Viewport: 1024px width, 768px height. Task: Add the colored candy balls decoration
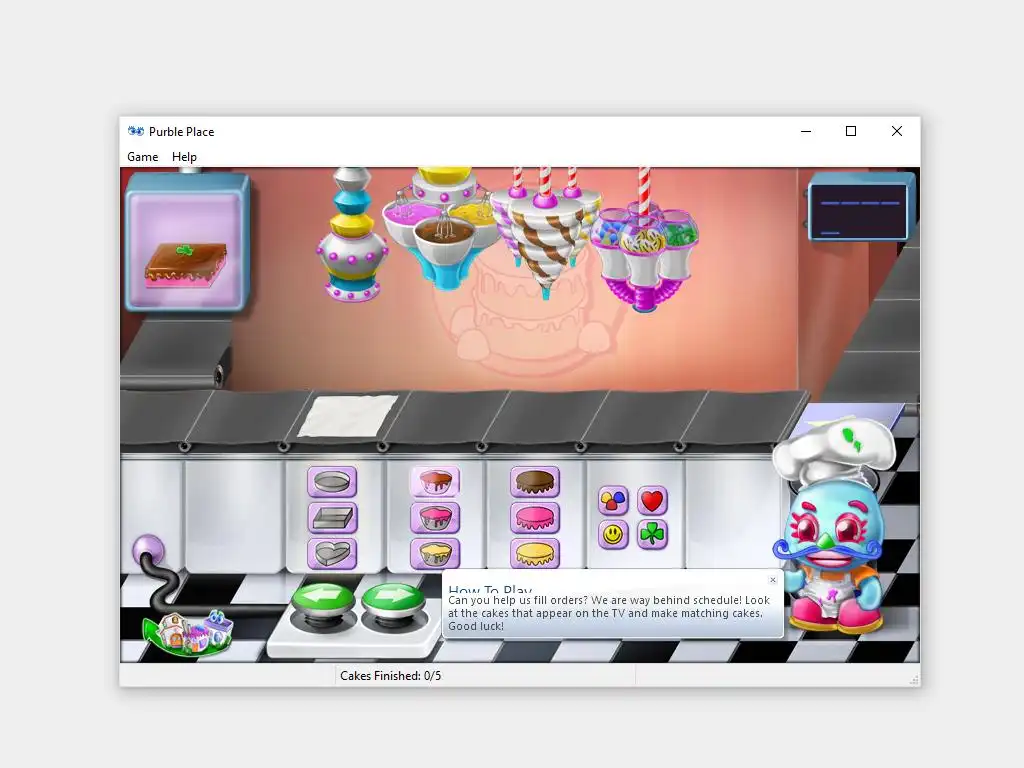(x=613, y=501)
